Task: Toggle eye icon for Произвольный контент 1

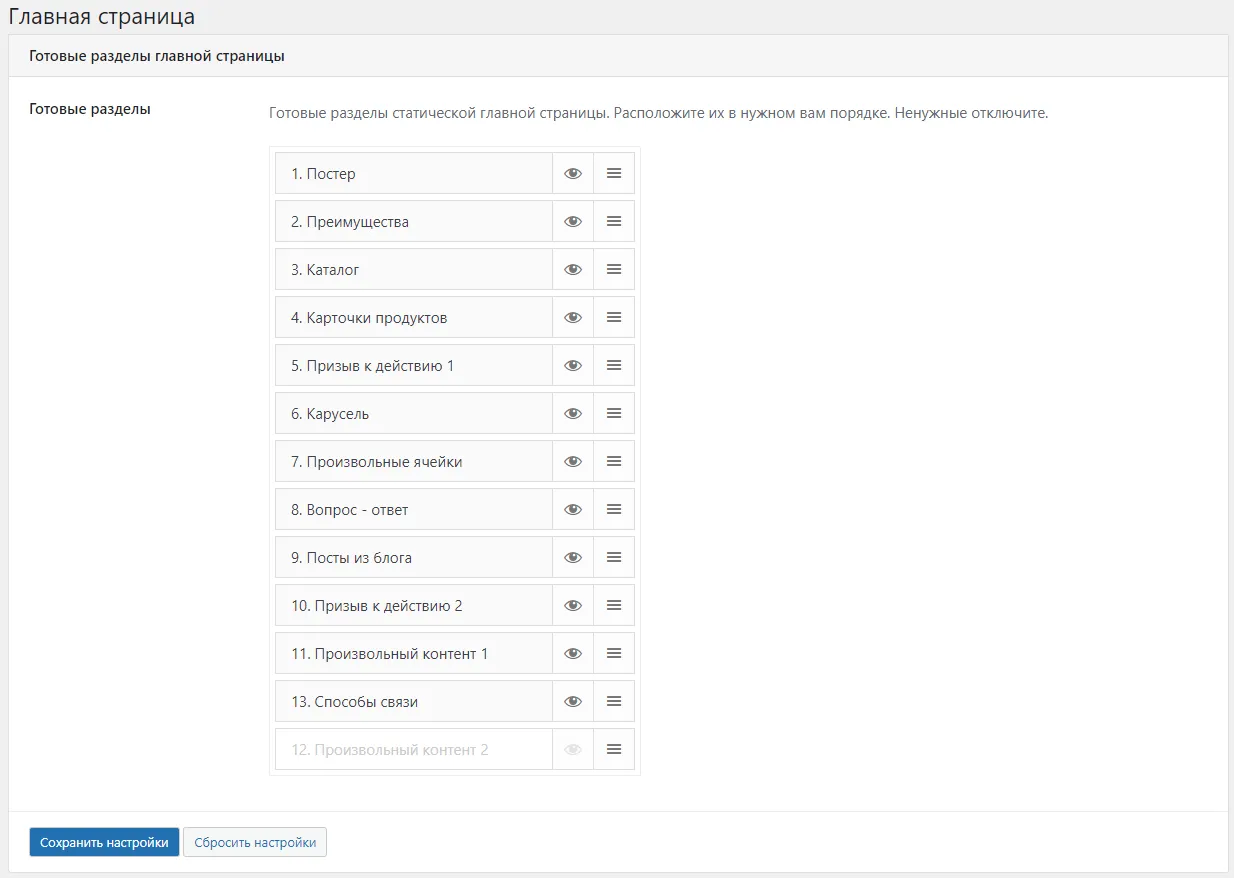Action: click(573, 653)
